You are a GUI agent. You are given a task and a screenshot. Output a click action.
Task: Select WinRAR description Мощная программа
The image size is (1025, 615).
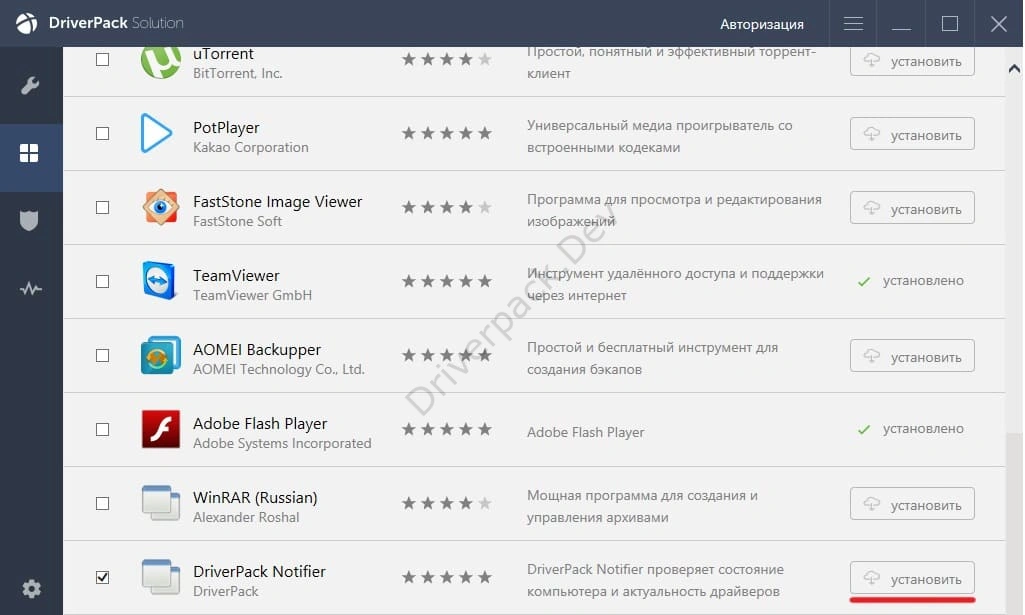[x=642, y=507]
